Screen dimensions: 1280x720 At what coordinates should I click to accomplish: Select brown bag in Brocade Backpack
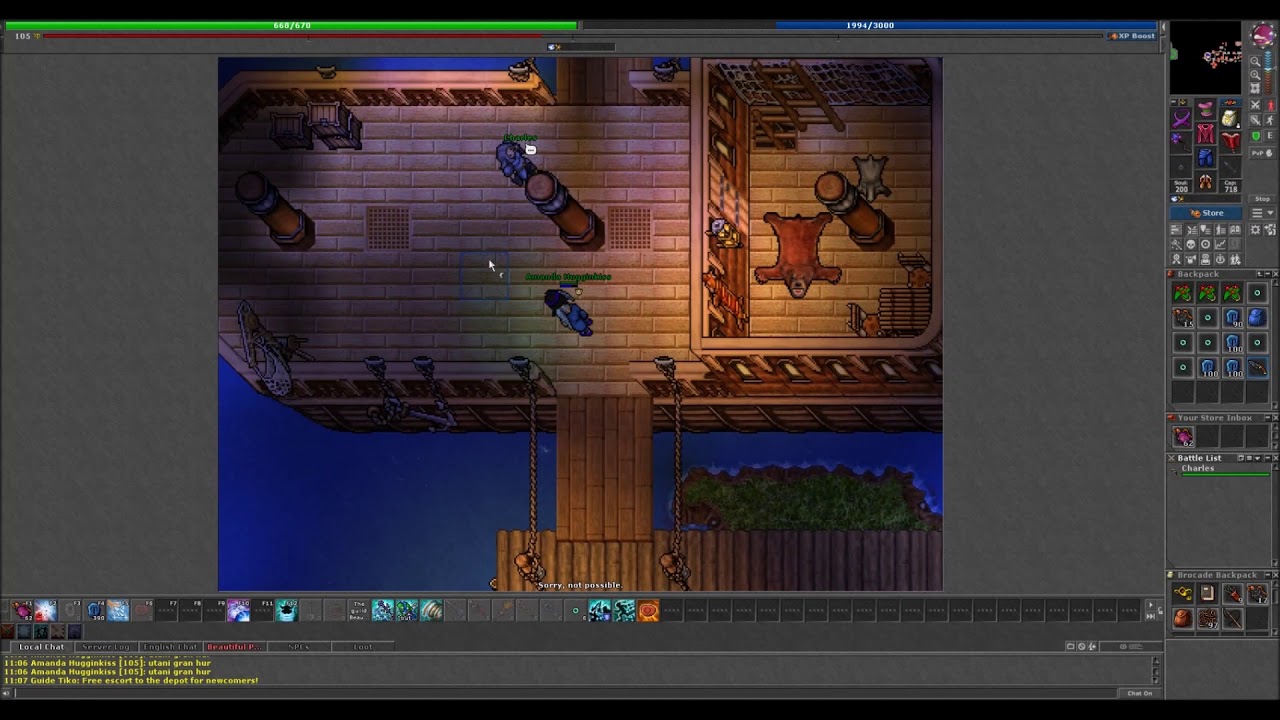tap(1183, 619)
